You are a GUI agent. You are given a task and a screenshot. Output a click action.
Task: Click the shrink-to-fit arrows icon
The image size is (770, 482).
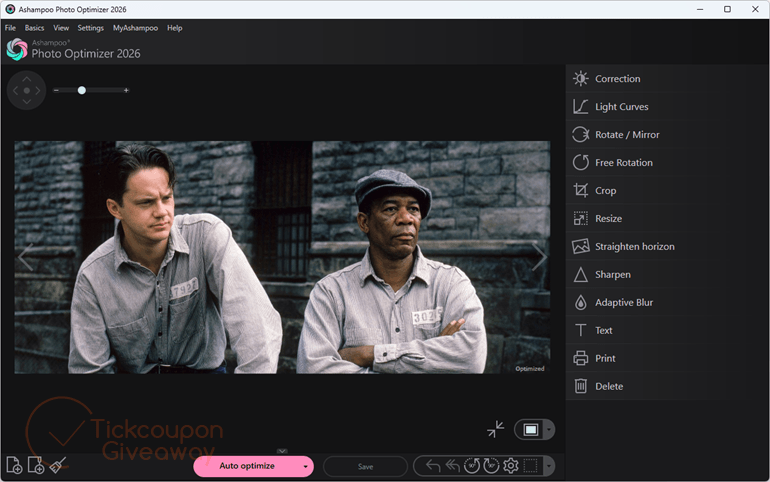pos(495,429)
